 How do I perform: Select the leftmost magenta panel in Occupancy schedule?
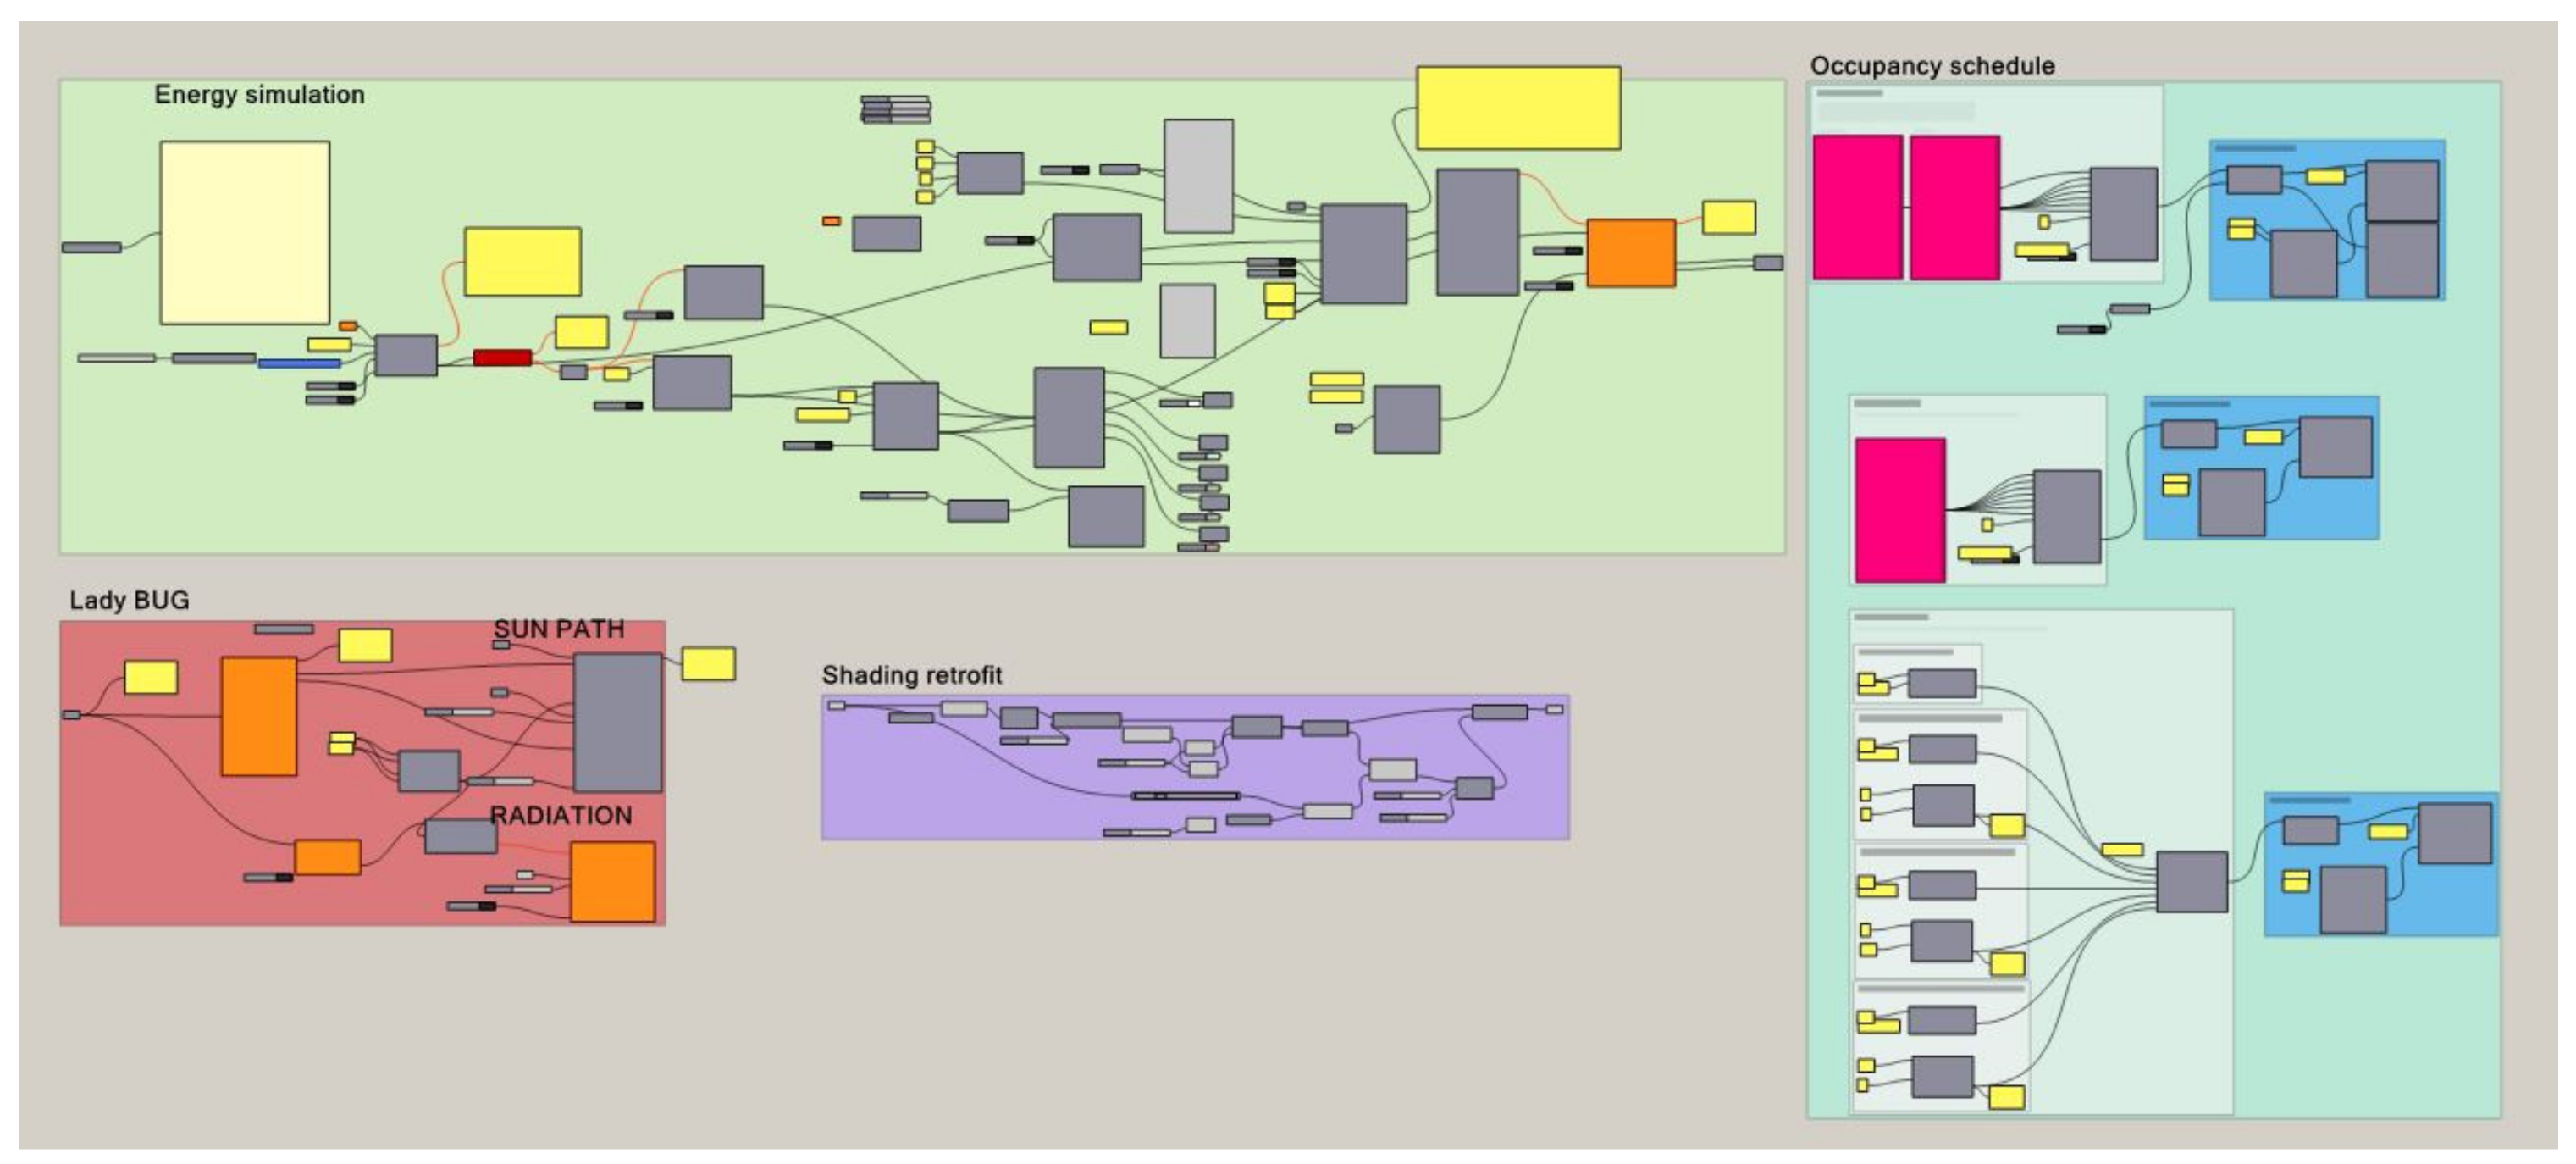click(1857, 207)
